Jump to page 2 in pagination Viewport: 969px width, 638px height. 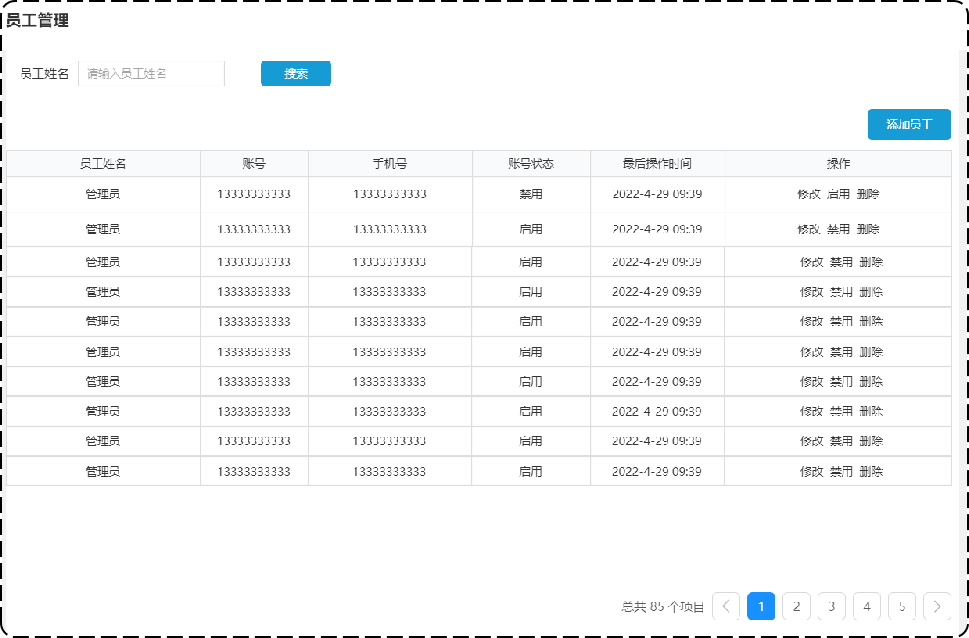coord(796,606)
